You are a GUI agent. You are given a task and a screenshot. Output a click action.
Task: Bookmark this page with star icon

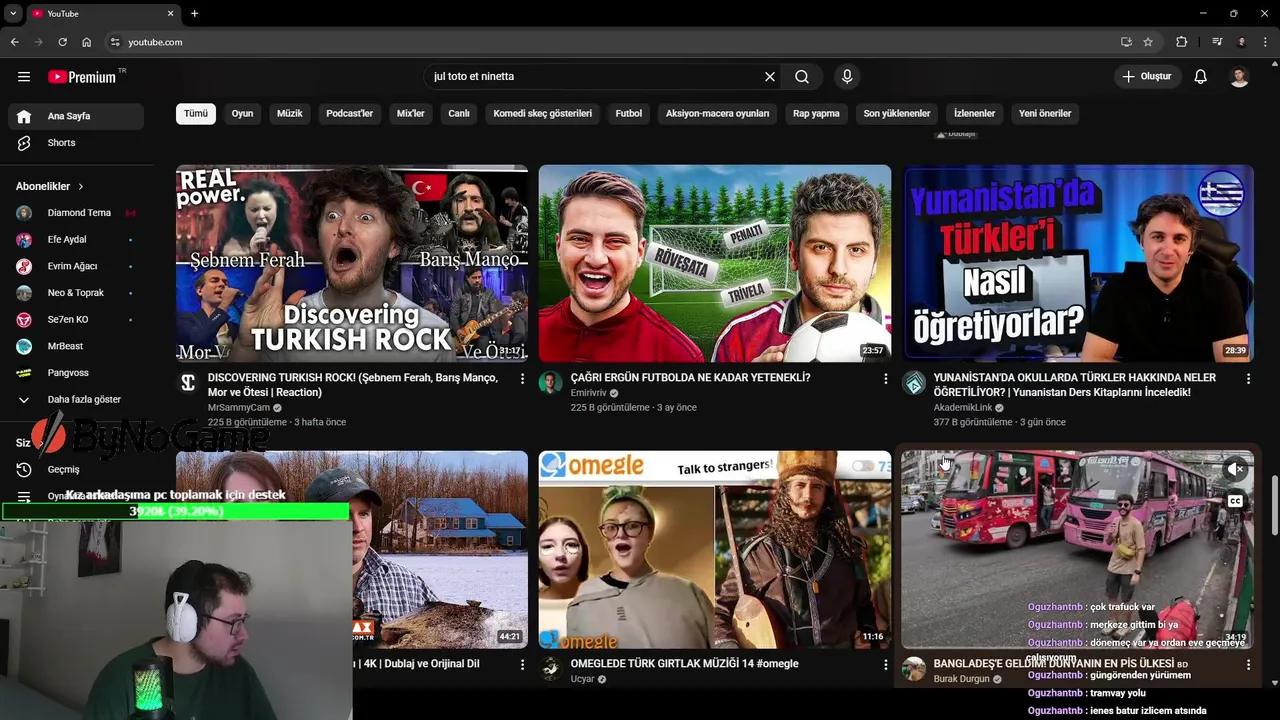coord(1148,42)
